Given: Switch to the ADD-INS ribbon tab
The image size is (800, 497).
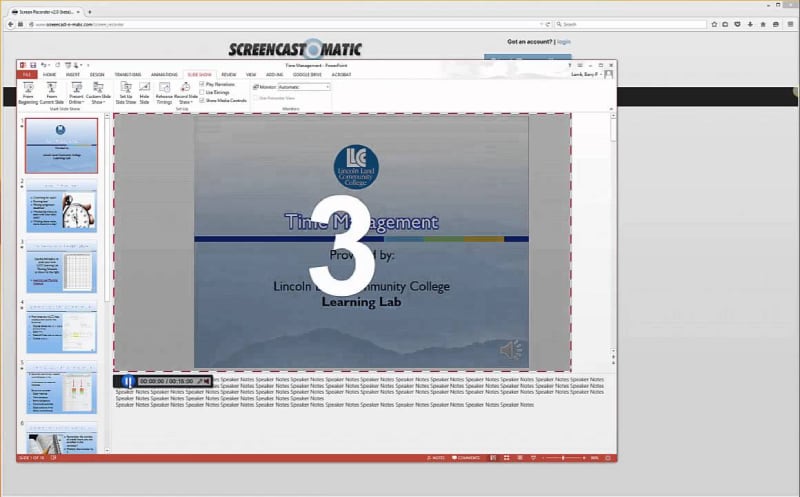Looking at the screenshot, I should coord(274,74).
